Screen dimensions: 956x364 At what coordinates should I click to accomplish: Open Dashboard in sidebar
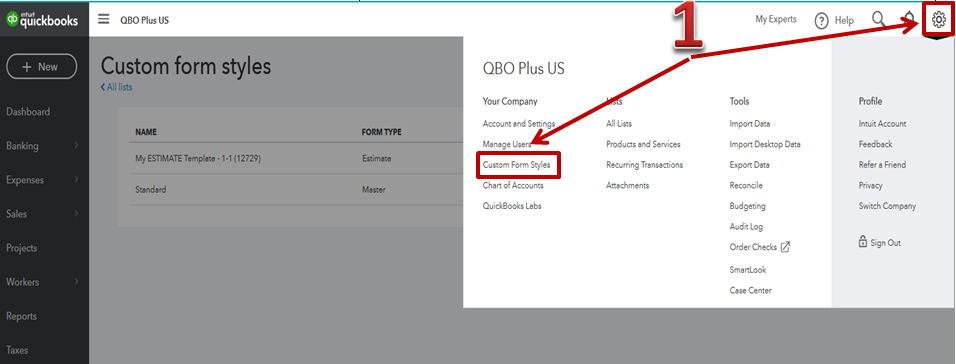(x=28, y=112)
